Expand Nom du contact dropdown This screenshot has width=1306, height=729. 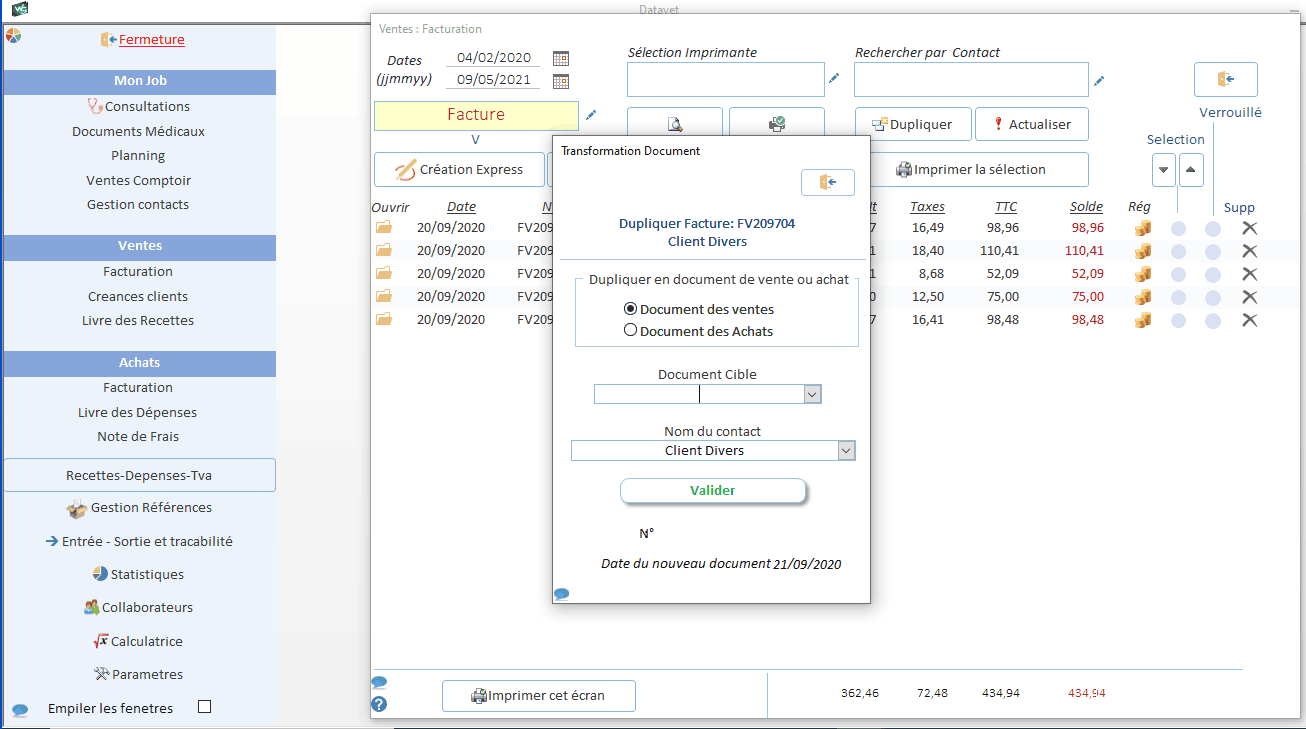click(847, 451)
